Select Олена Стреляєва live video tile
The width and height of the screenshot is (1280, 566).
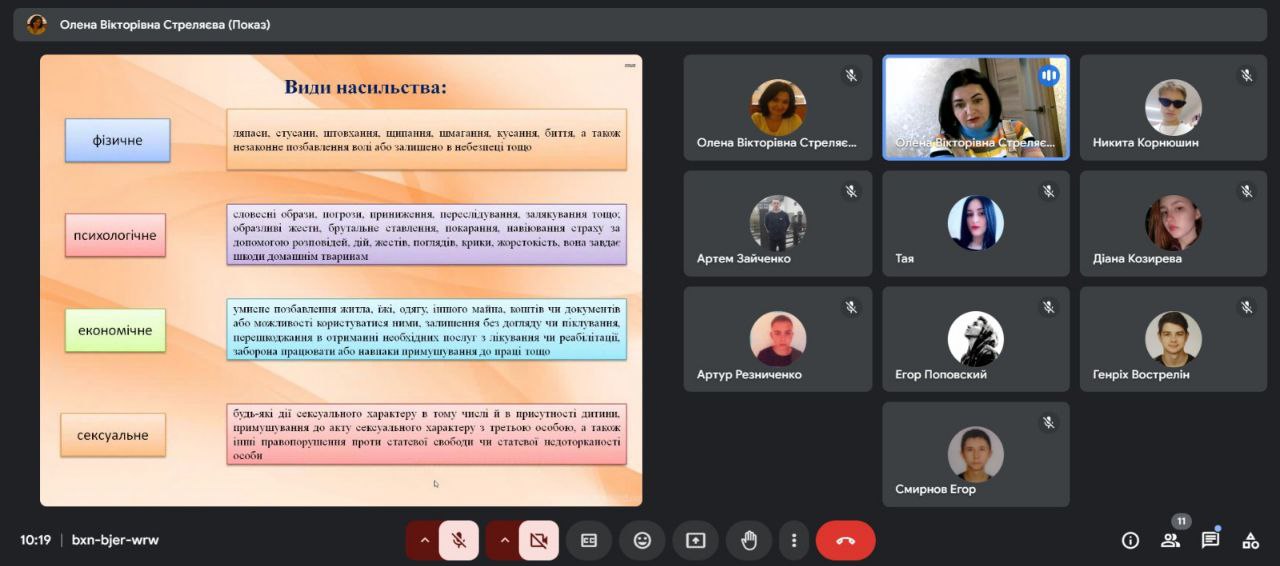tap(976, 107)
